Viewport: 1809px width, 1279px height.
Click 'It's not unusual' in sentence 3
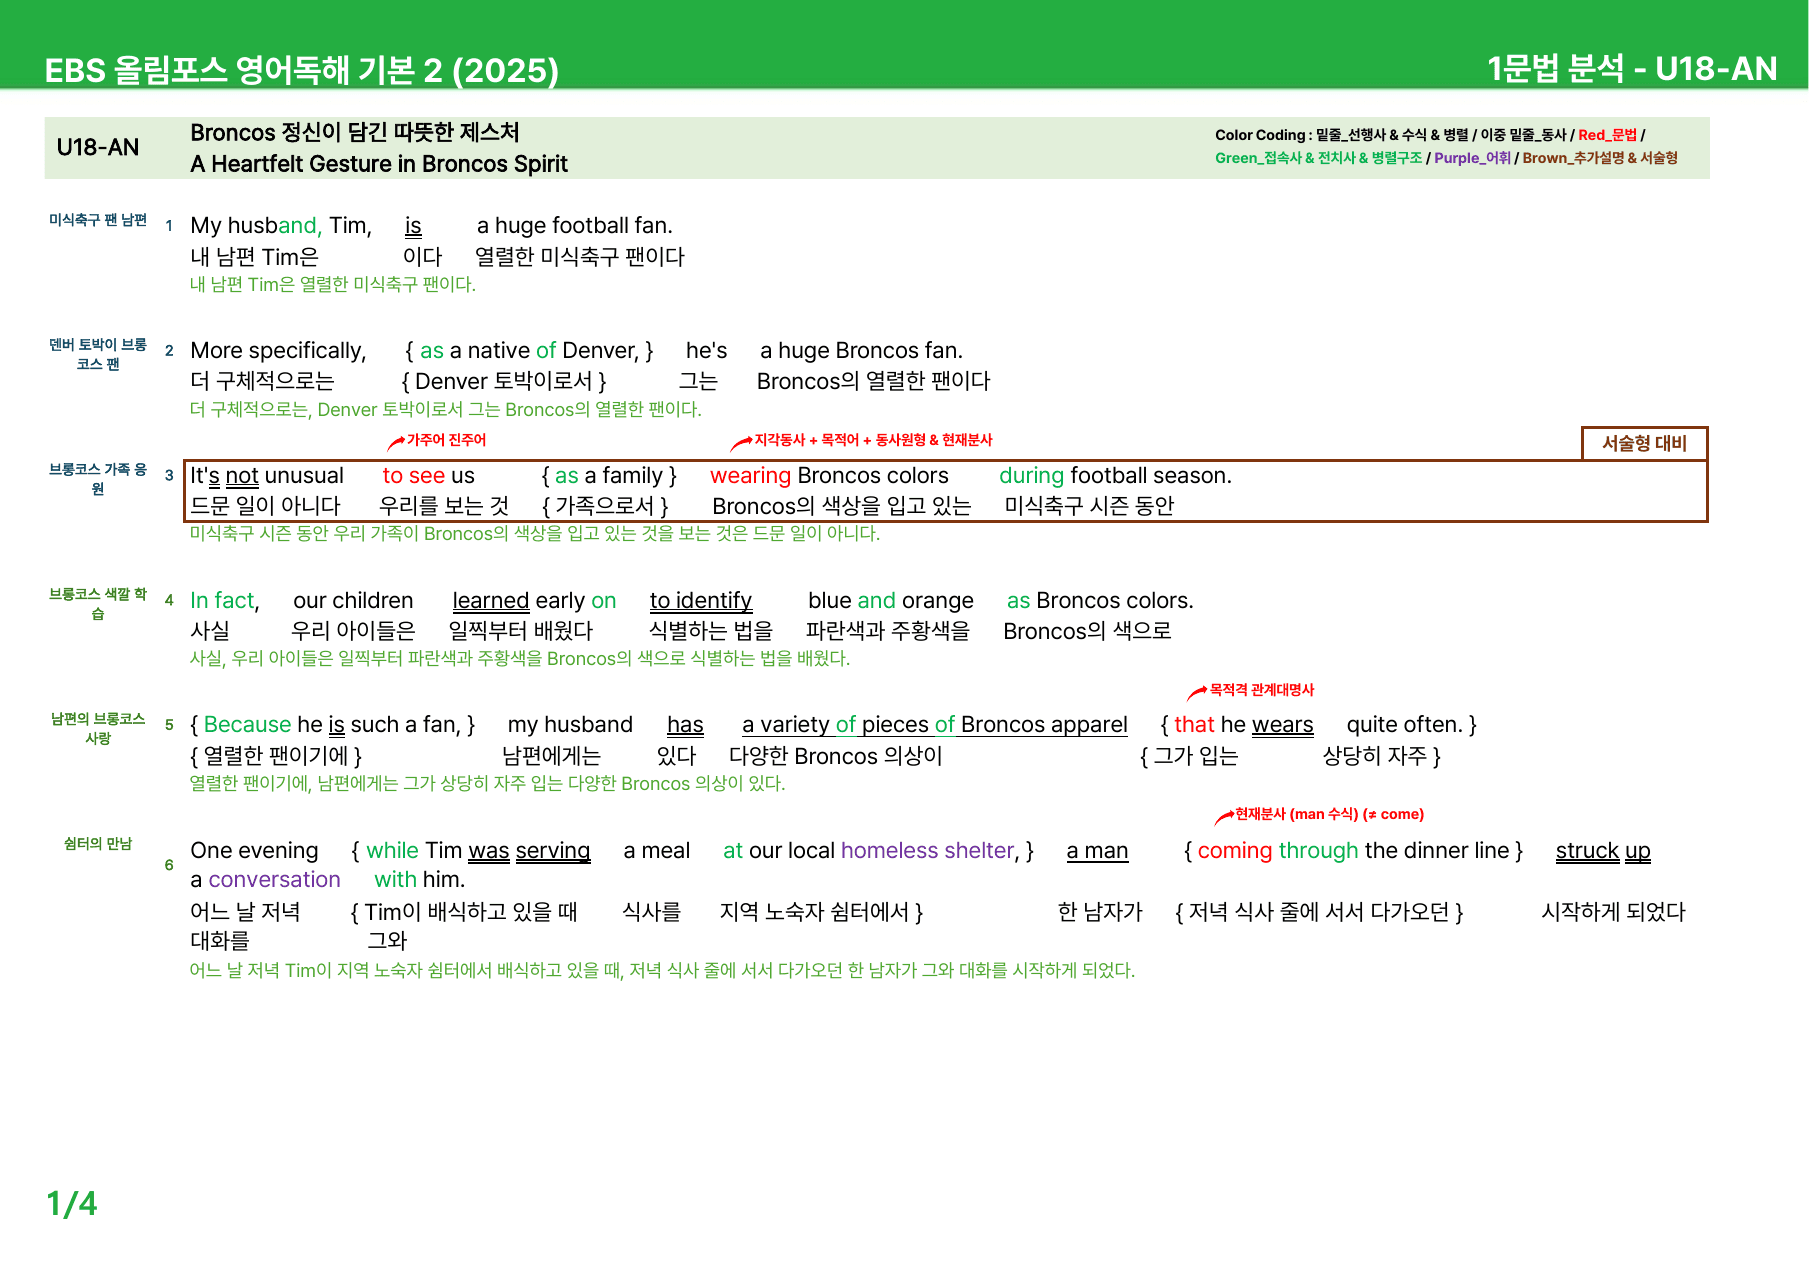pos(267,476)
